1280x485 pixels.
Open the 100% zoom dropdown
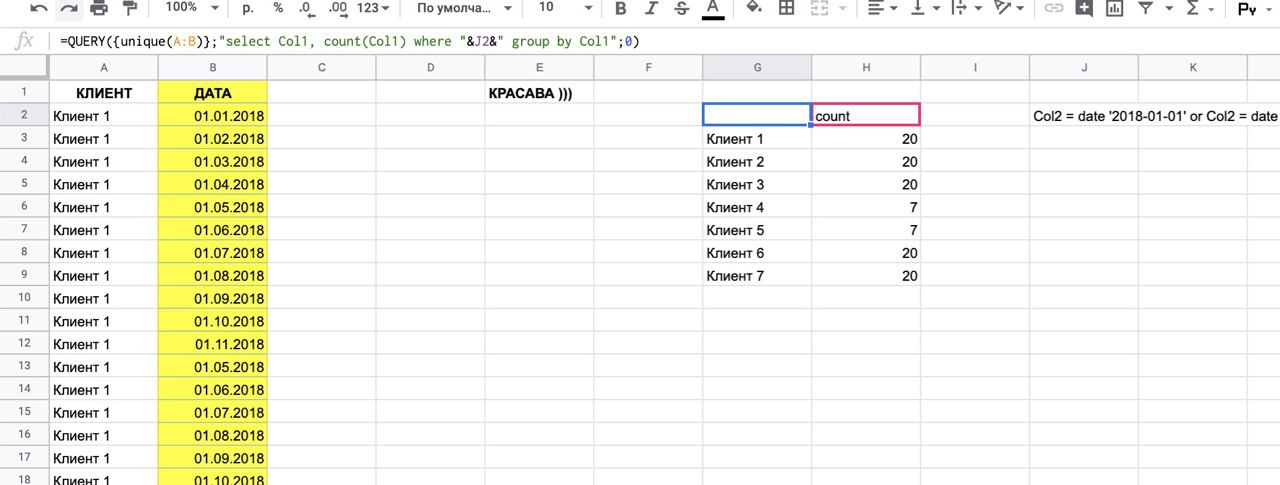[193, 8]
